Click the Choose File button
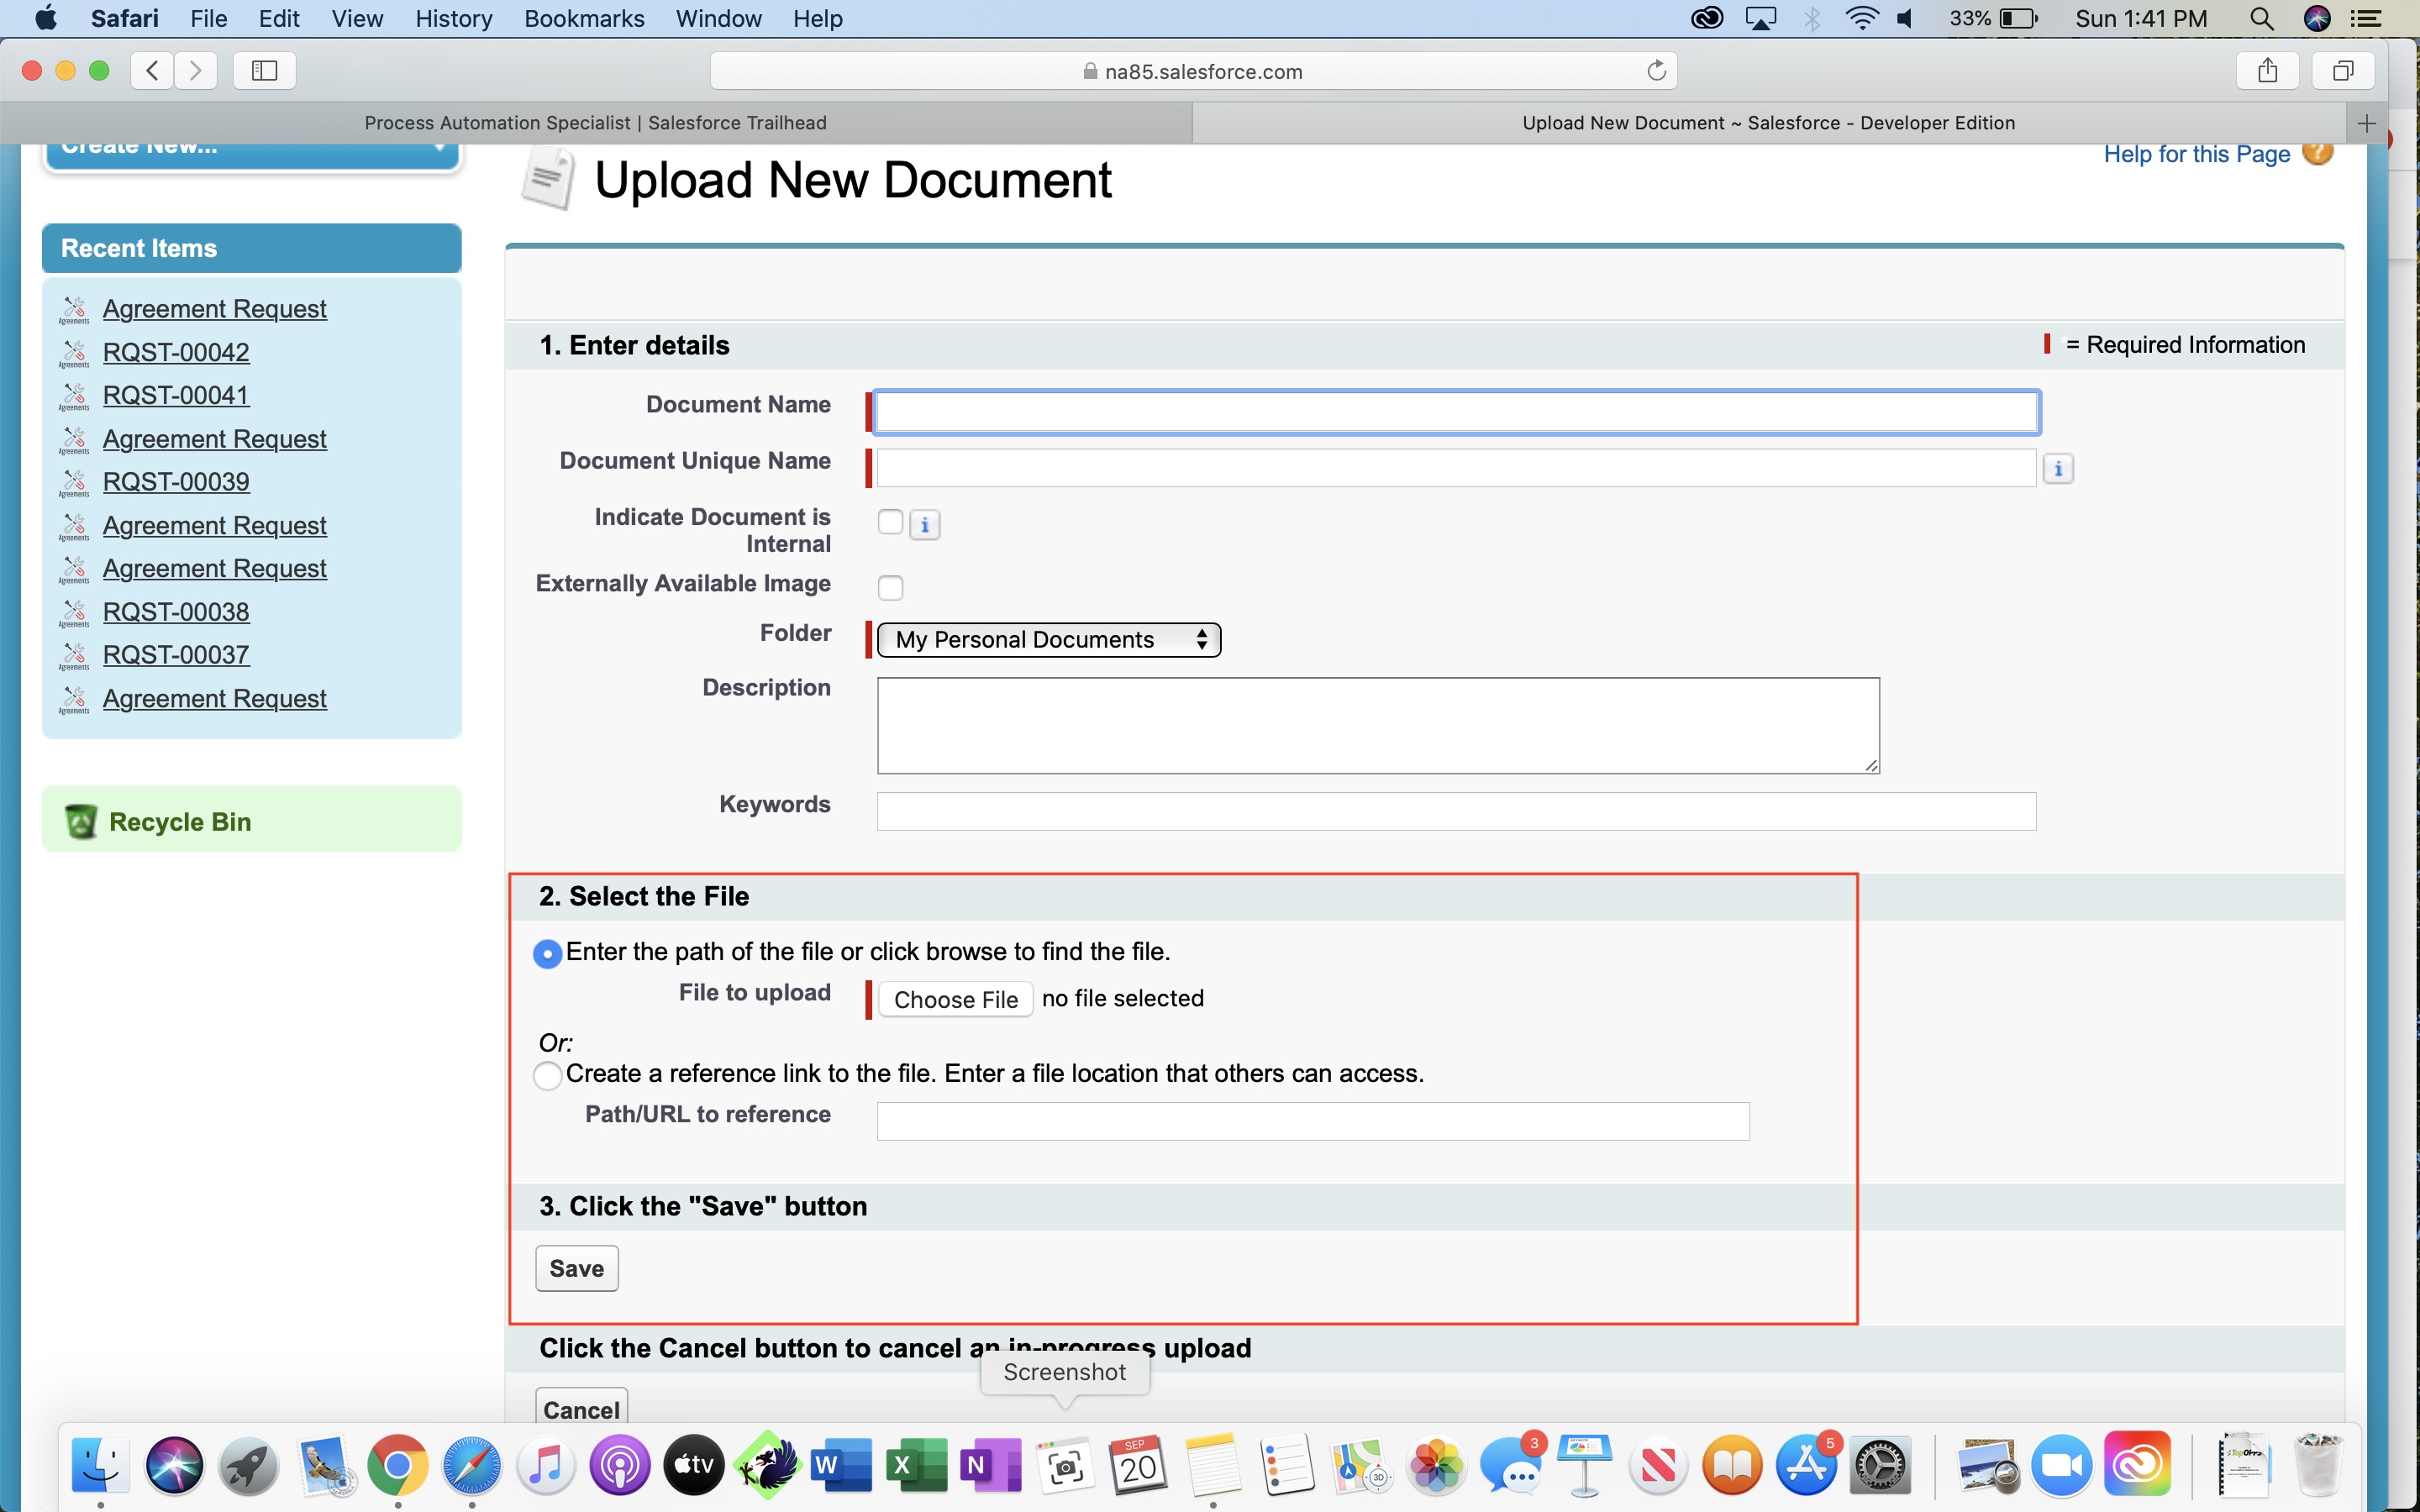This screenshot has width=2420, height=1512. (955, 999)
